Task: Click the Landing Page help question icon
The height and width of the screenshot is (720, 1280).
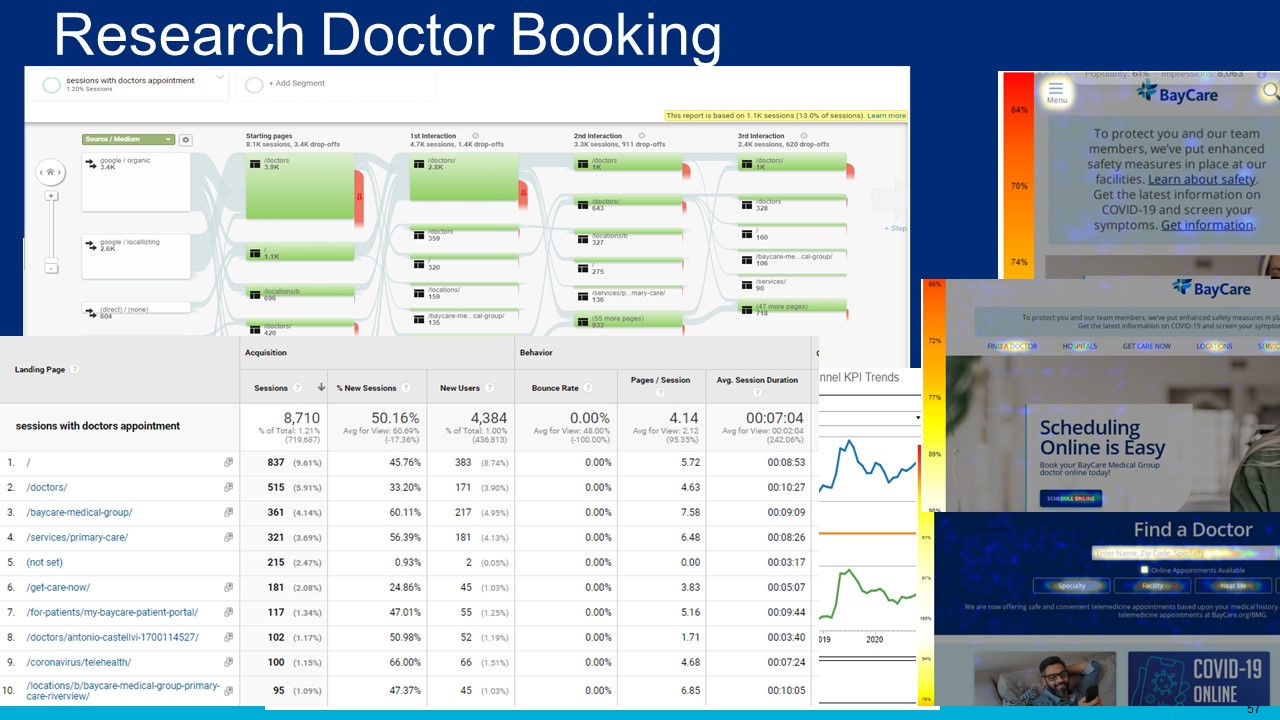Action: (x=75, y=370)
